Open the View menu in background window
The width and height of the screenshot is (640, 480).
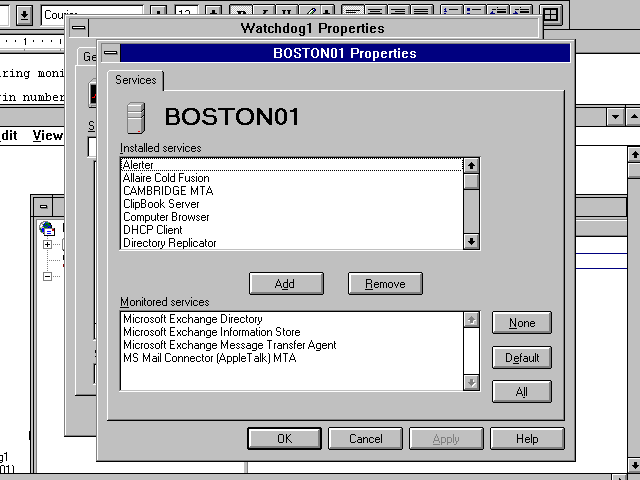click(48, 136)
